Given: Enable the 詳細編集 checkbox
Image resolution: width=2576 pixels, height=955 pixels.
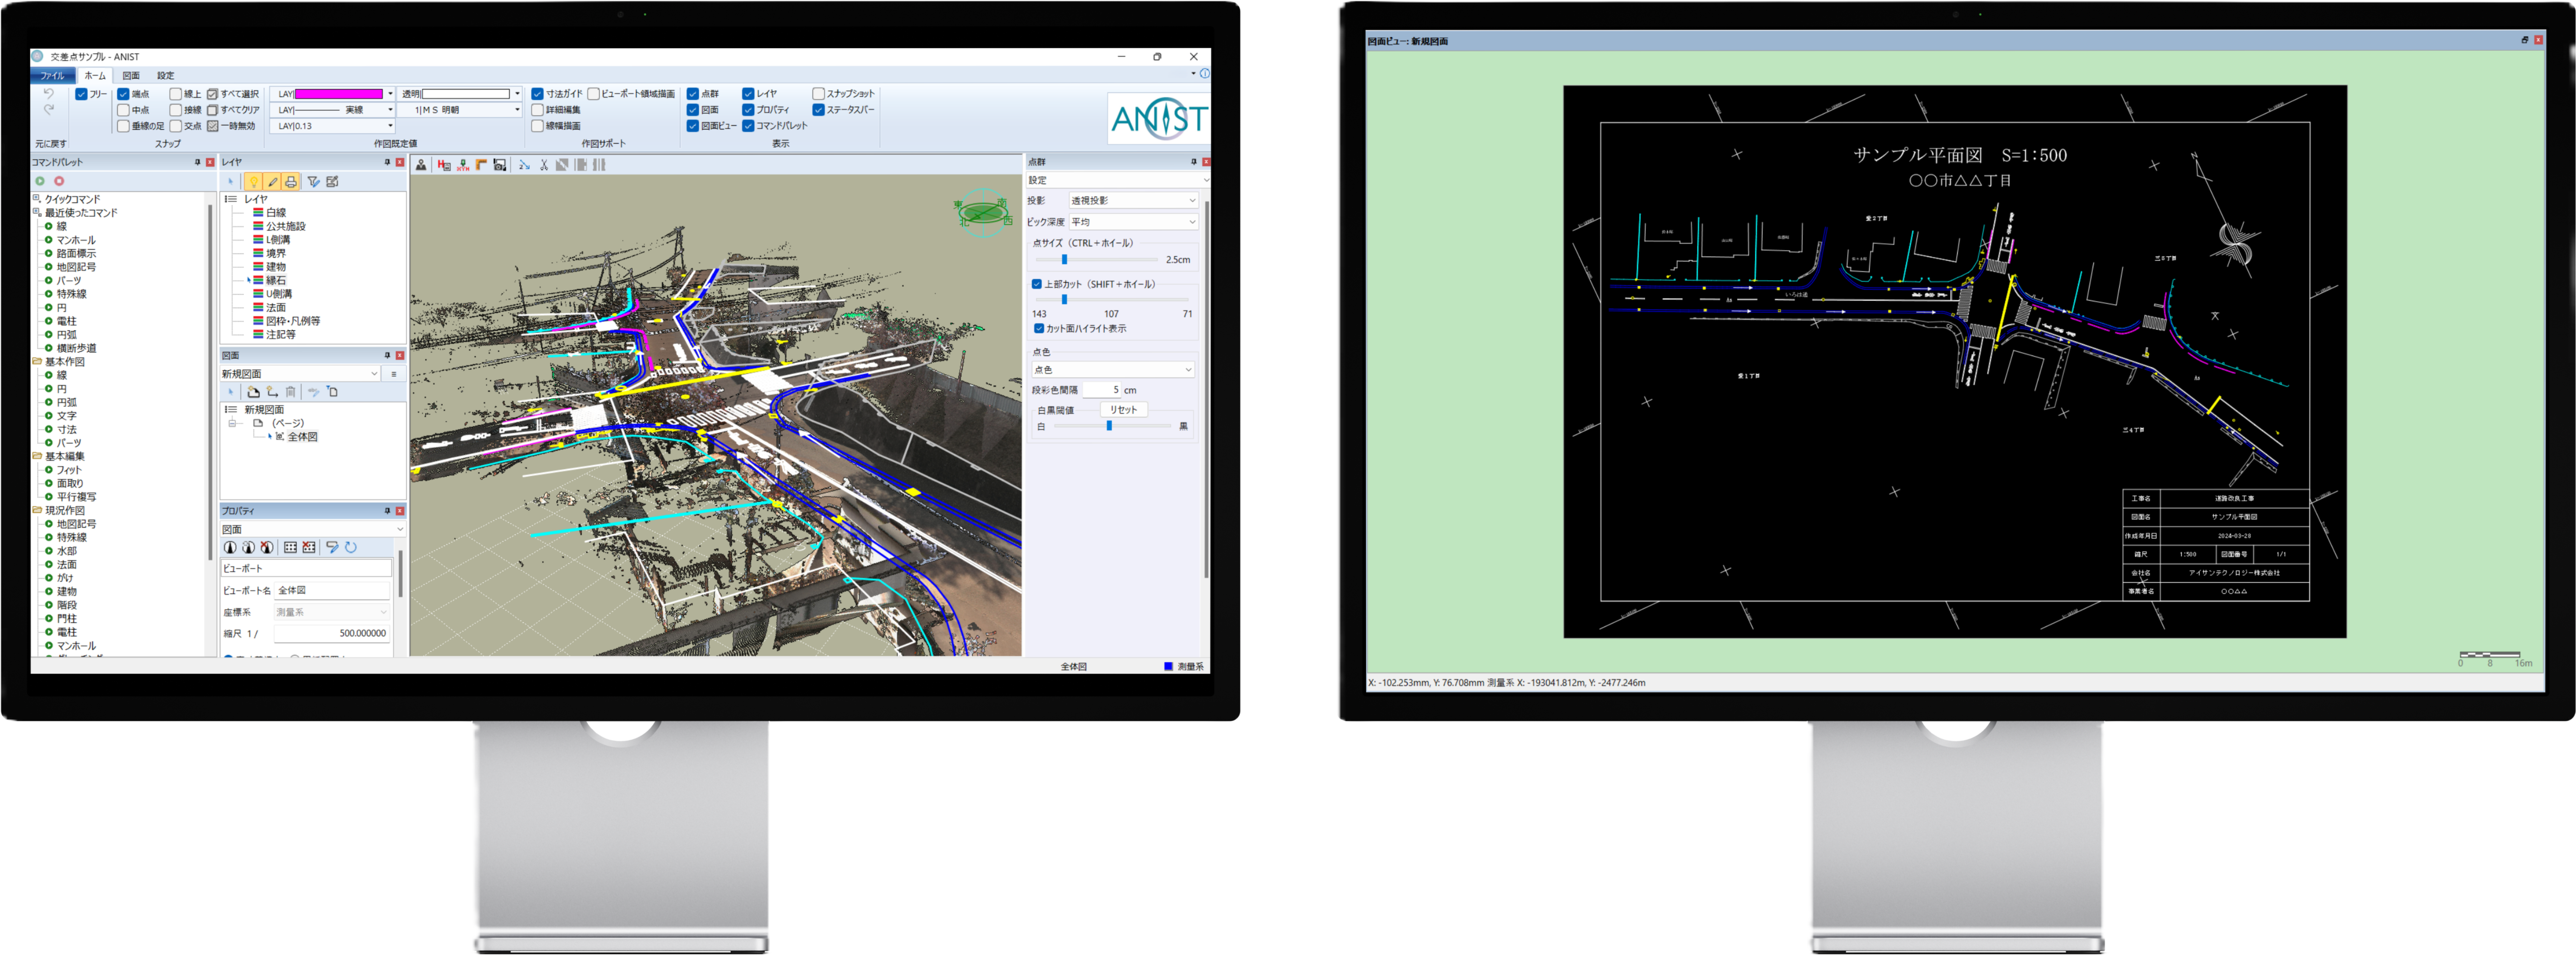Looking at the screenshot, I should pyautogui.click(x=538, y=110).
